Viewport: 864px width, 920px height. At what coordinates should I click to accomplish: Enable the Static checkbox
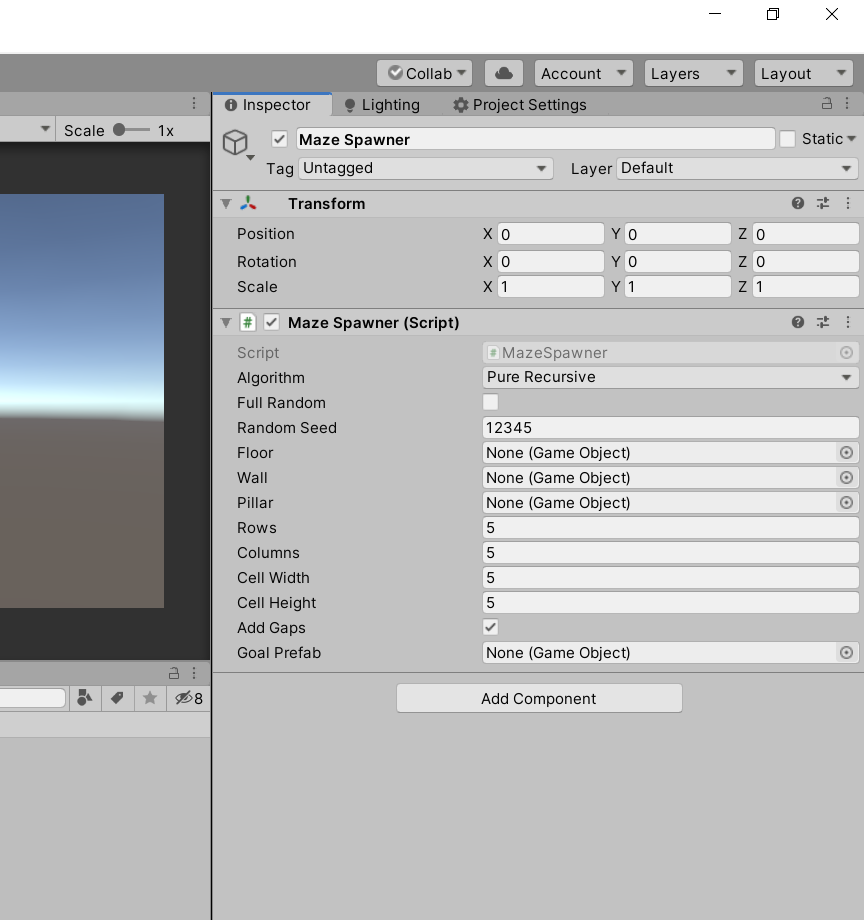click(x=787, y=139)
